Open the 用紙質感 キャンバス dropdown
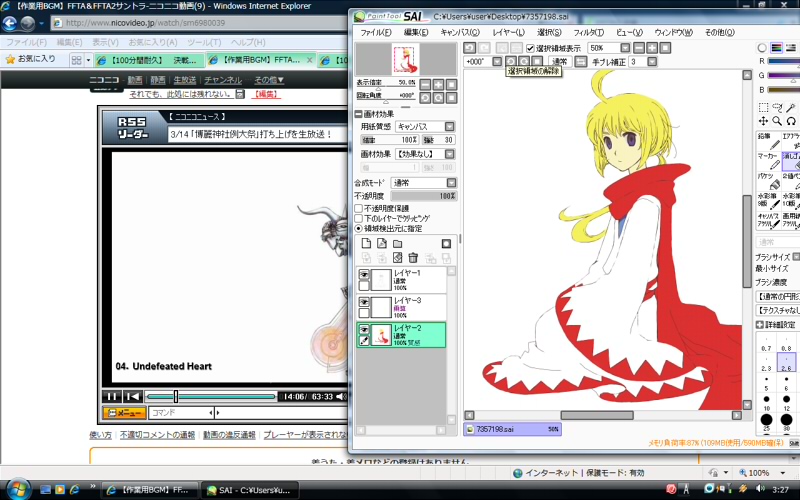The width and height of the screenshot is (800, 500). click(x=449, y=127)
